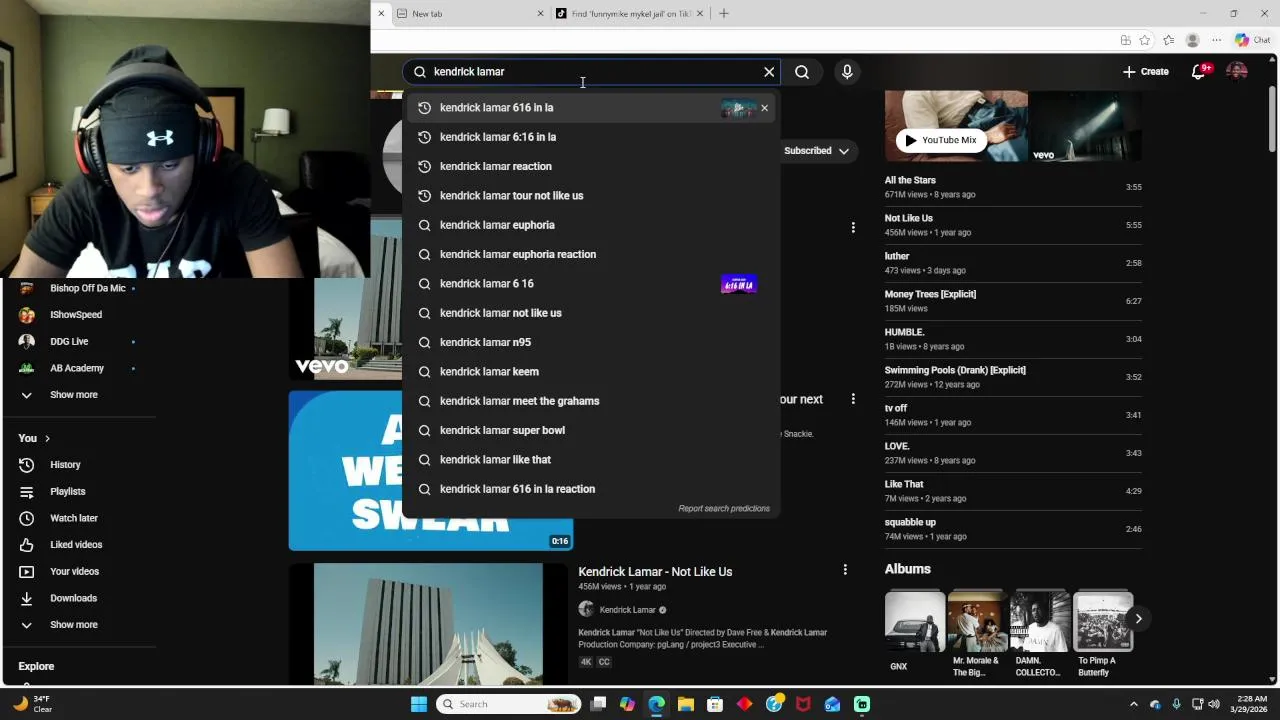Click the Windows taskbar Search box

(510, 704)
